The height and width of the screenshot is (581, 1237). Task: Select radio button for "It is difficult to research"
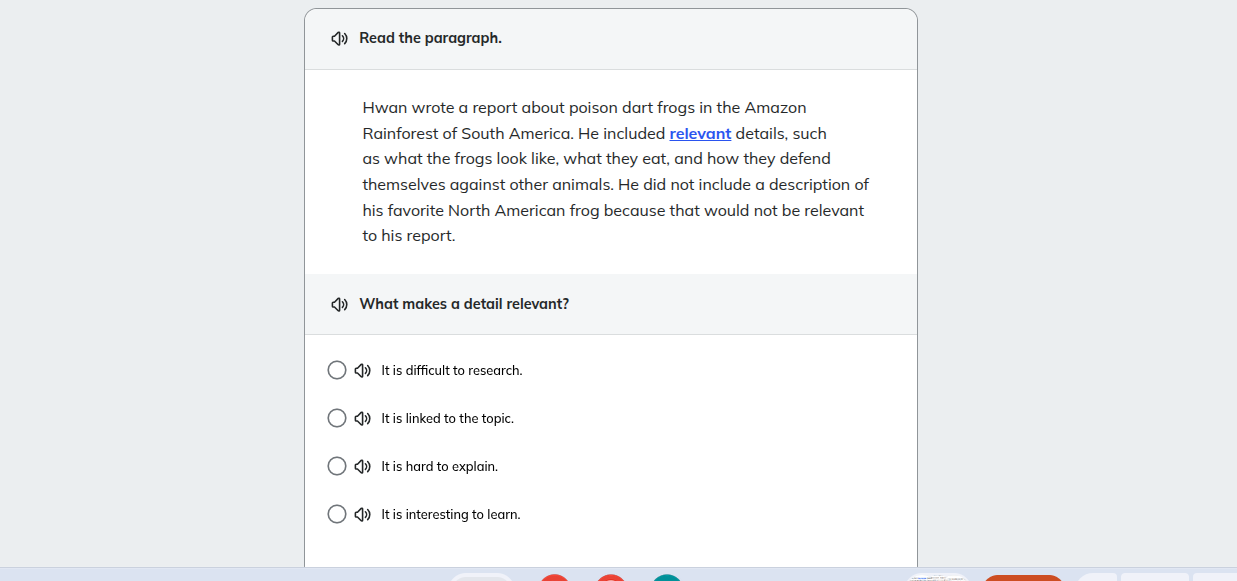coord(337,371)
